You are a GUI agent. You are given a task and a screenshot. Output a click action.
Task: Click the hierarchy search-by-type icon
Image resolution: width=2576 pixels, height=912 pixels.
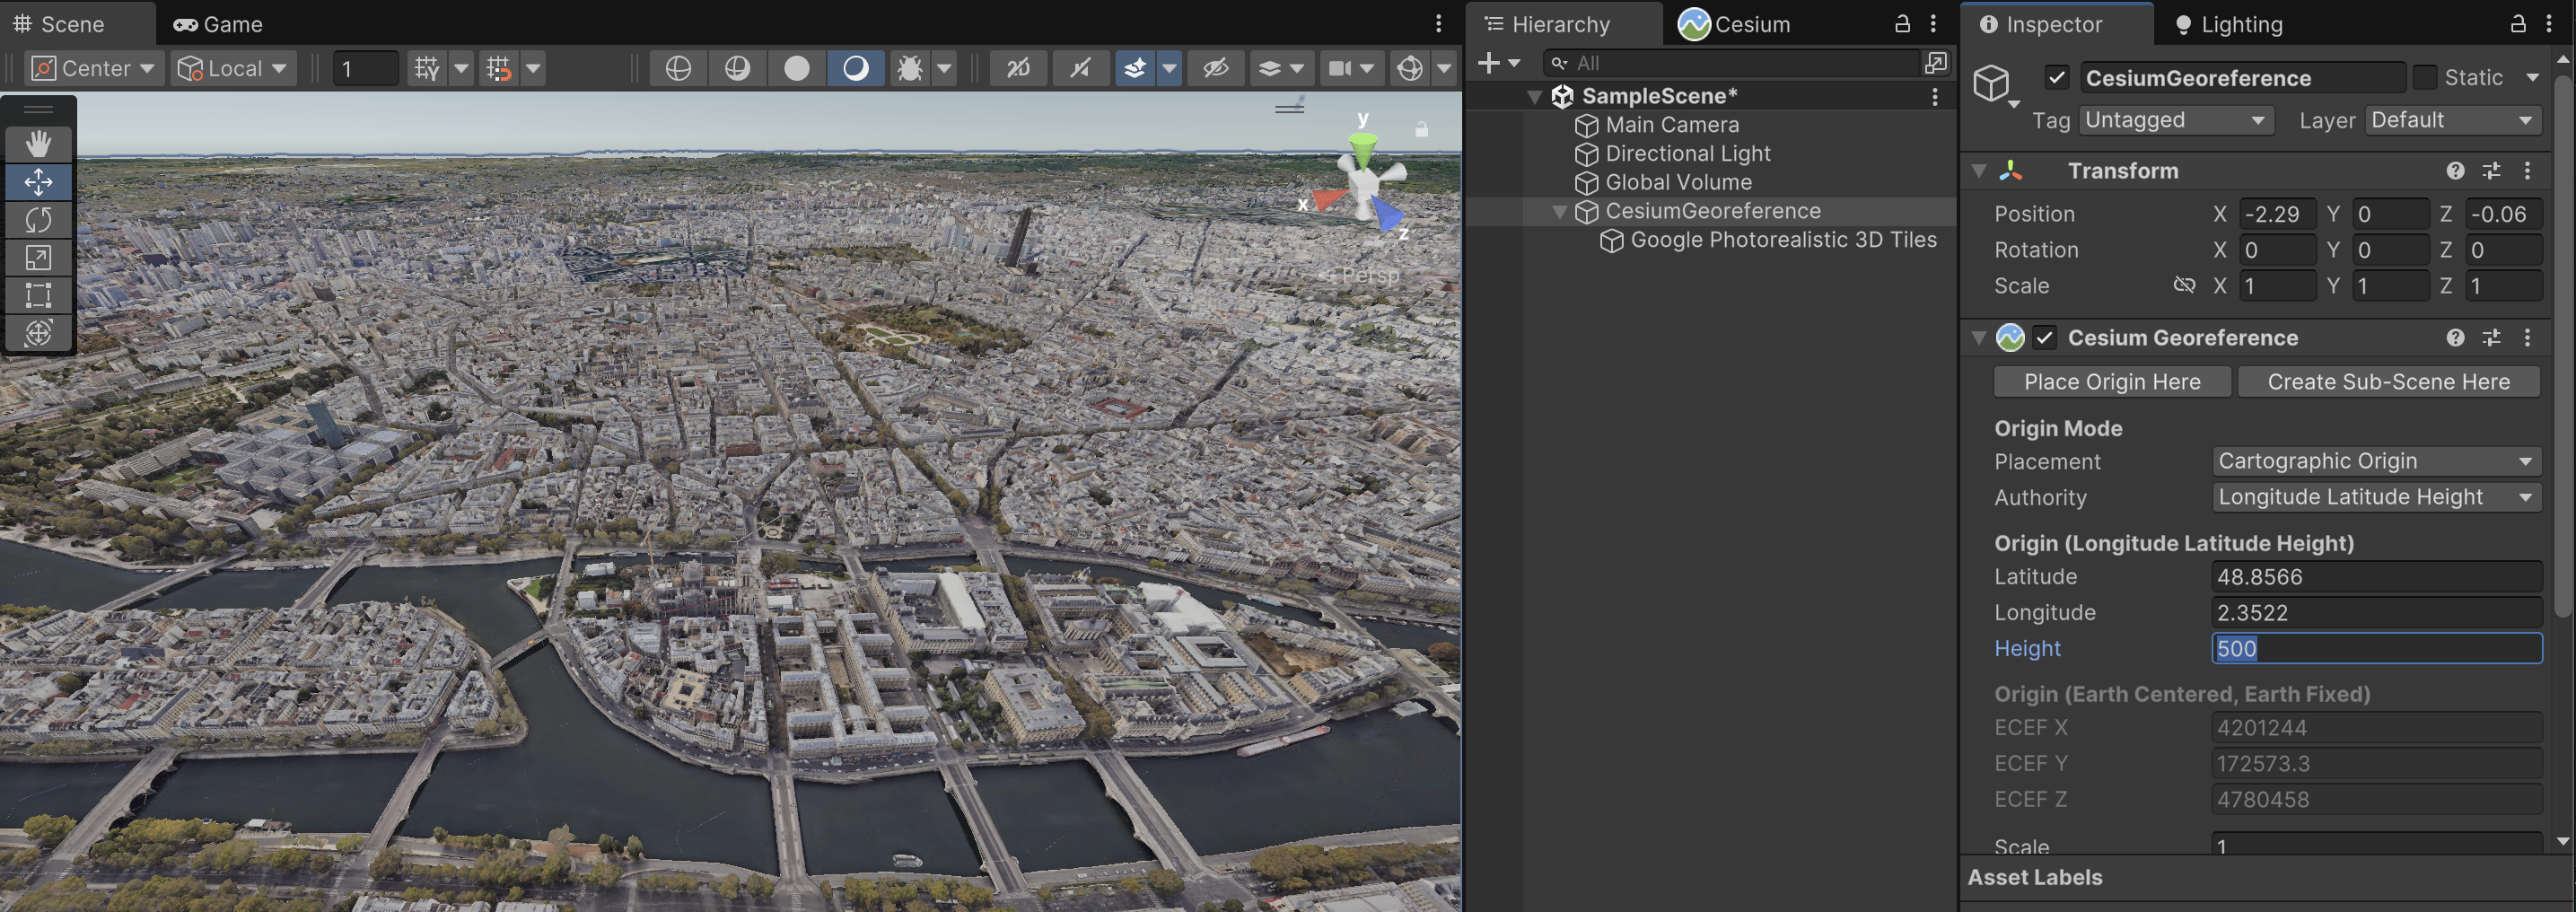(1936, 63)
